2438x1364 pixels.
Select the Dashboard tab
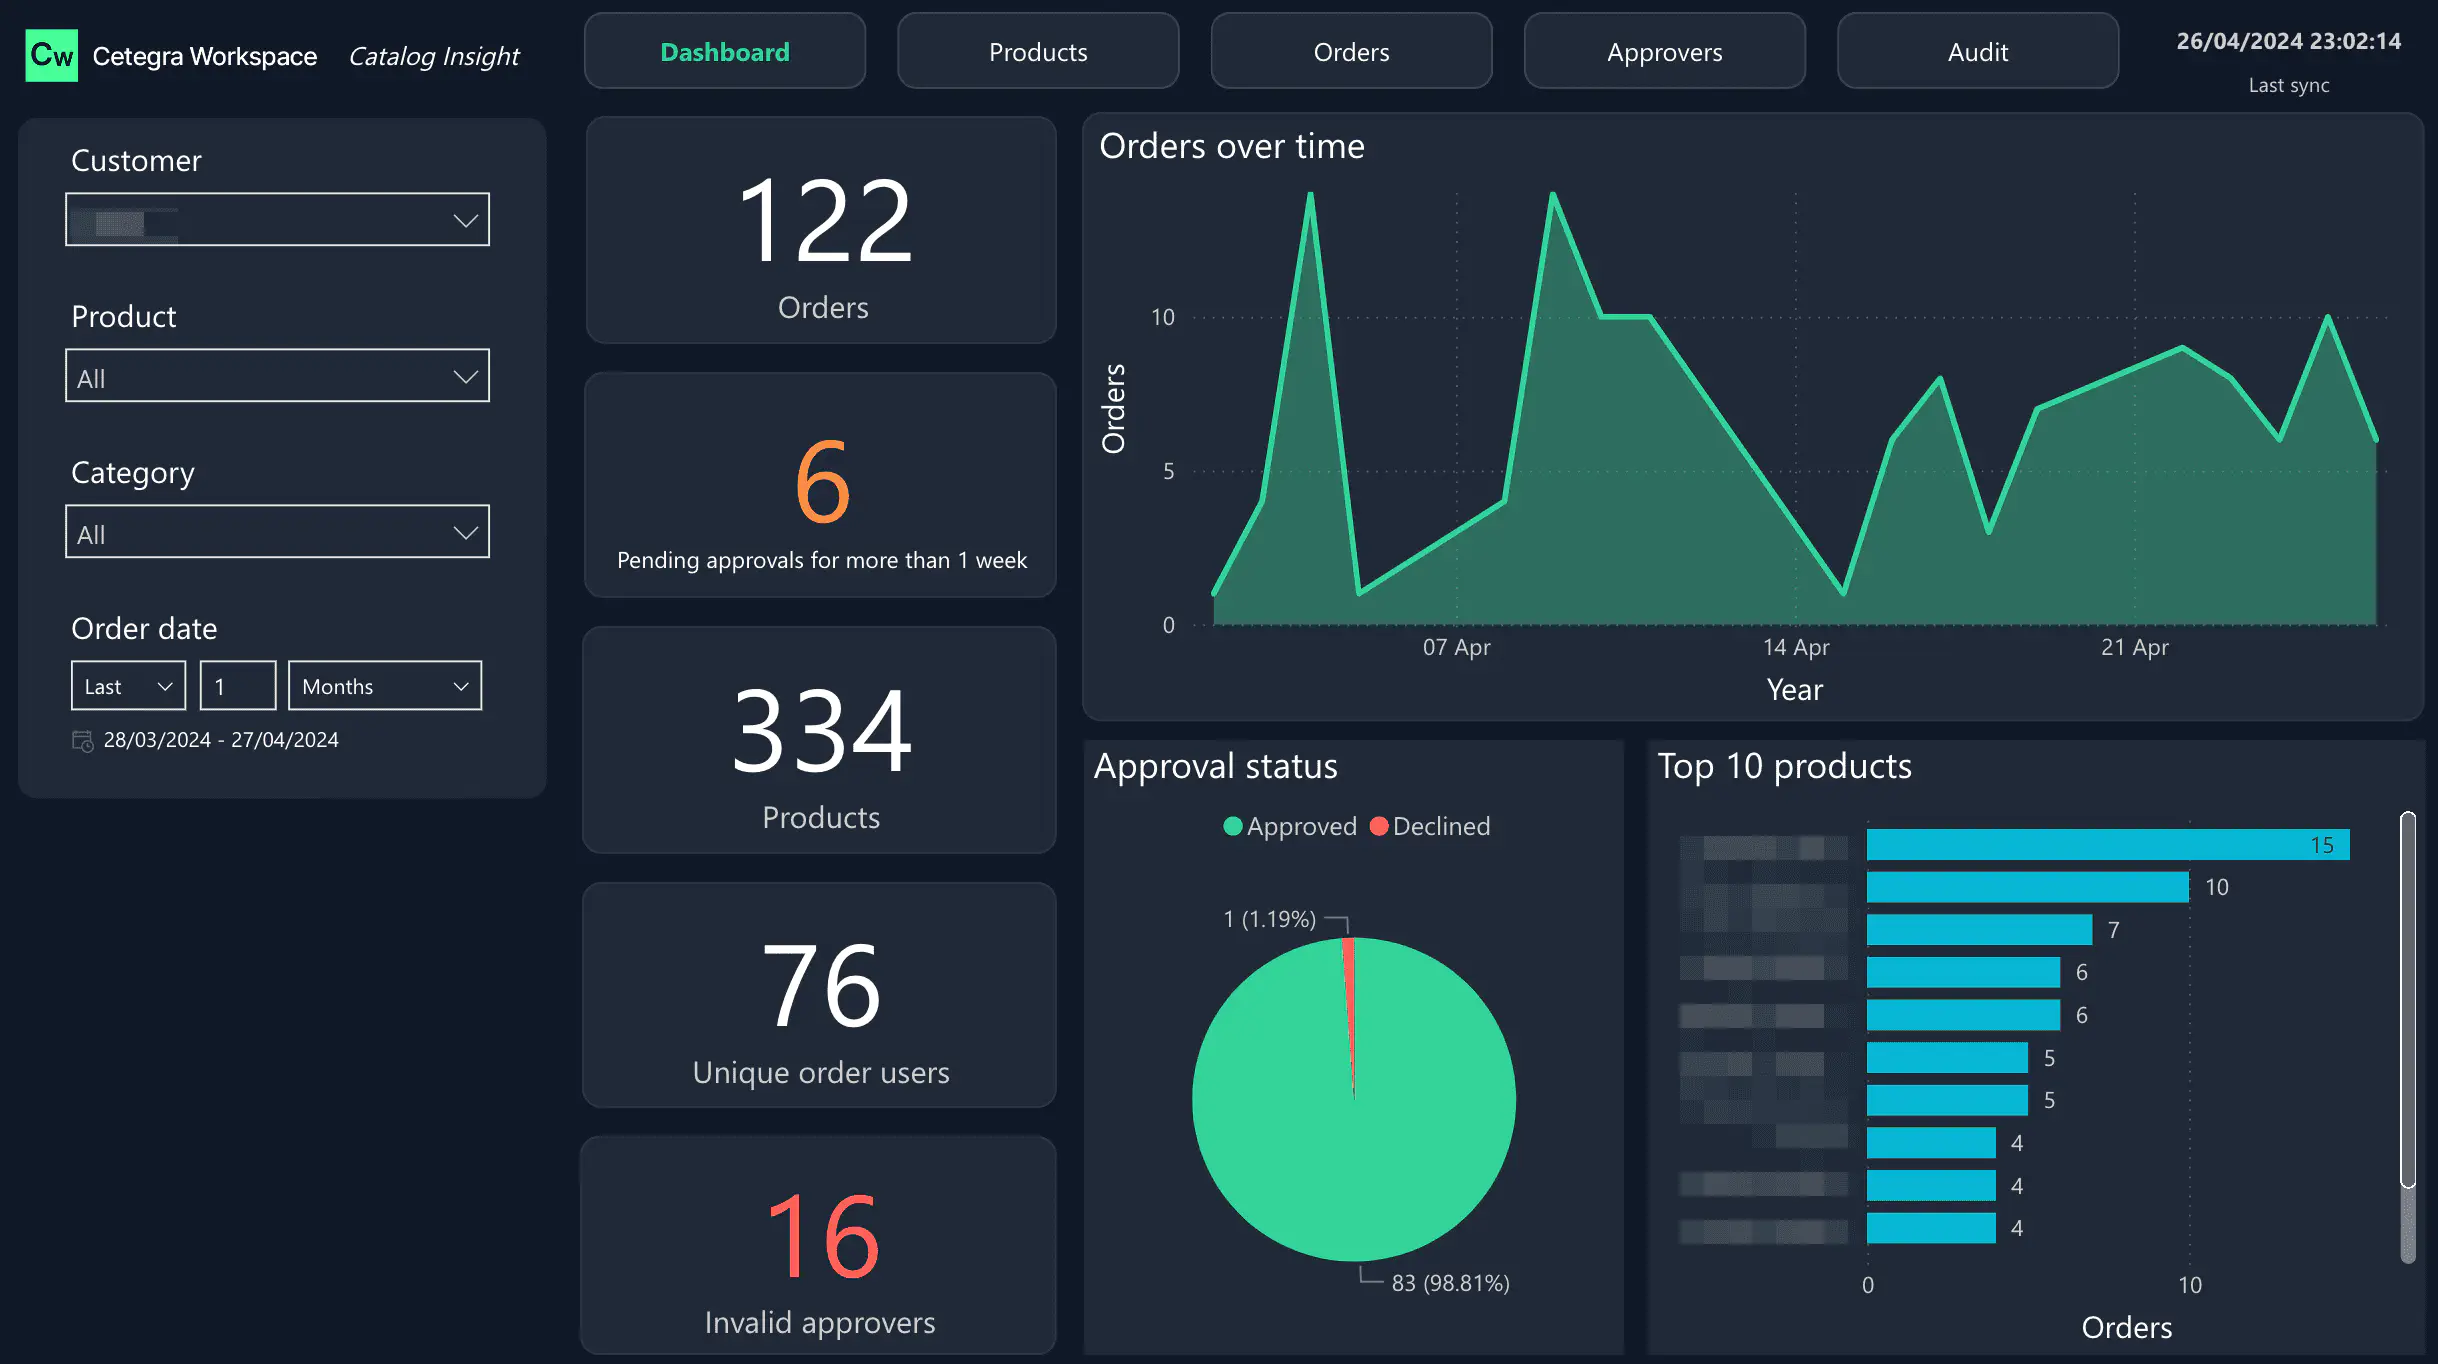(x=725, y=52)
